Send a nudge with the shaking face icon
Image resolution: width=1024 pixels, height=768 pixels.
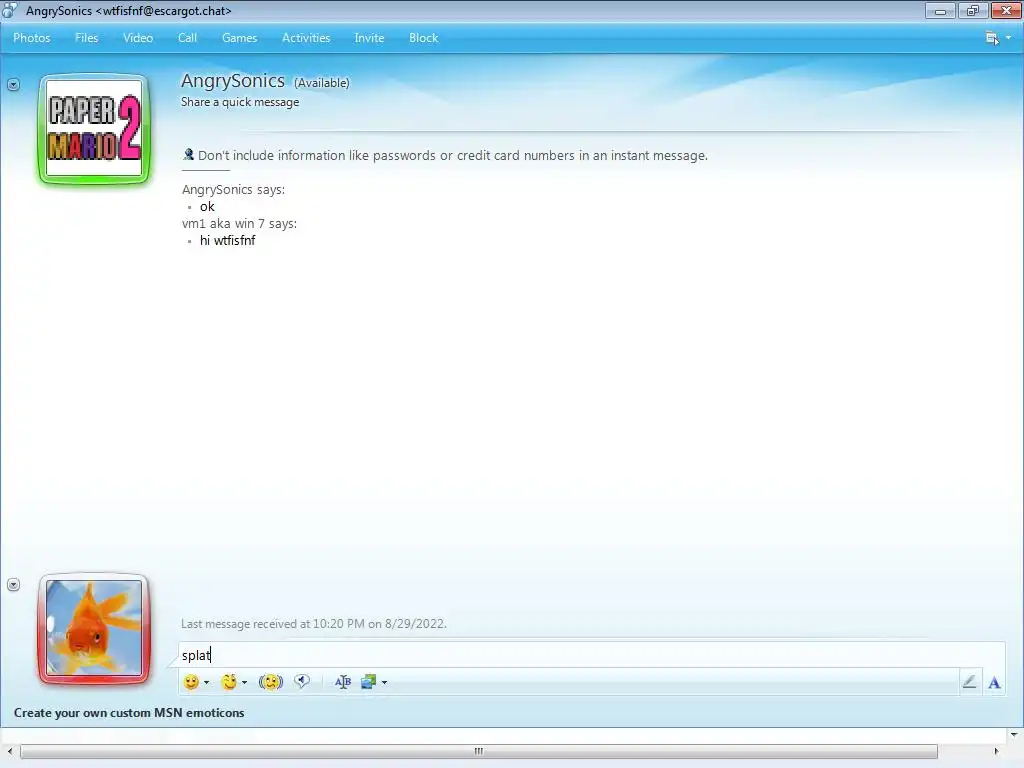click(270, 682)
